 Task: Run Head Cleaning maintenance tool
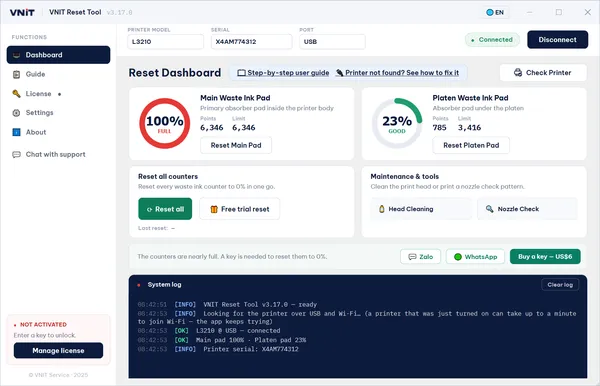click(x=421, y=209)
